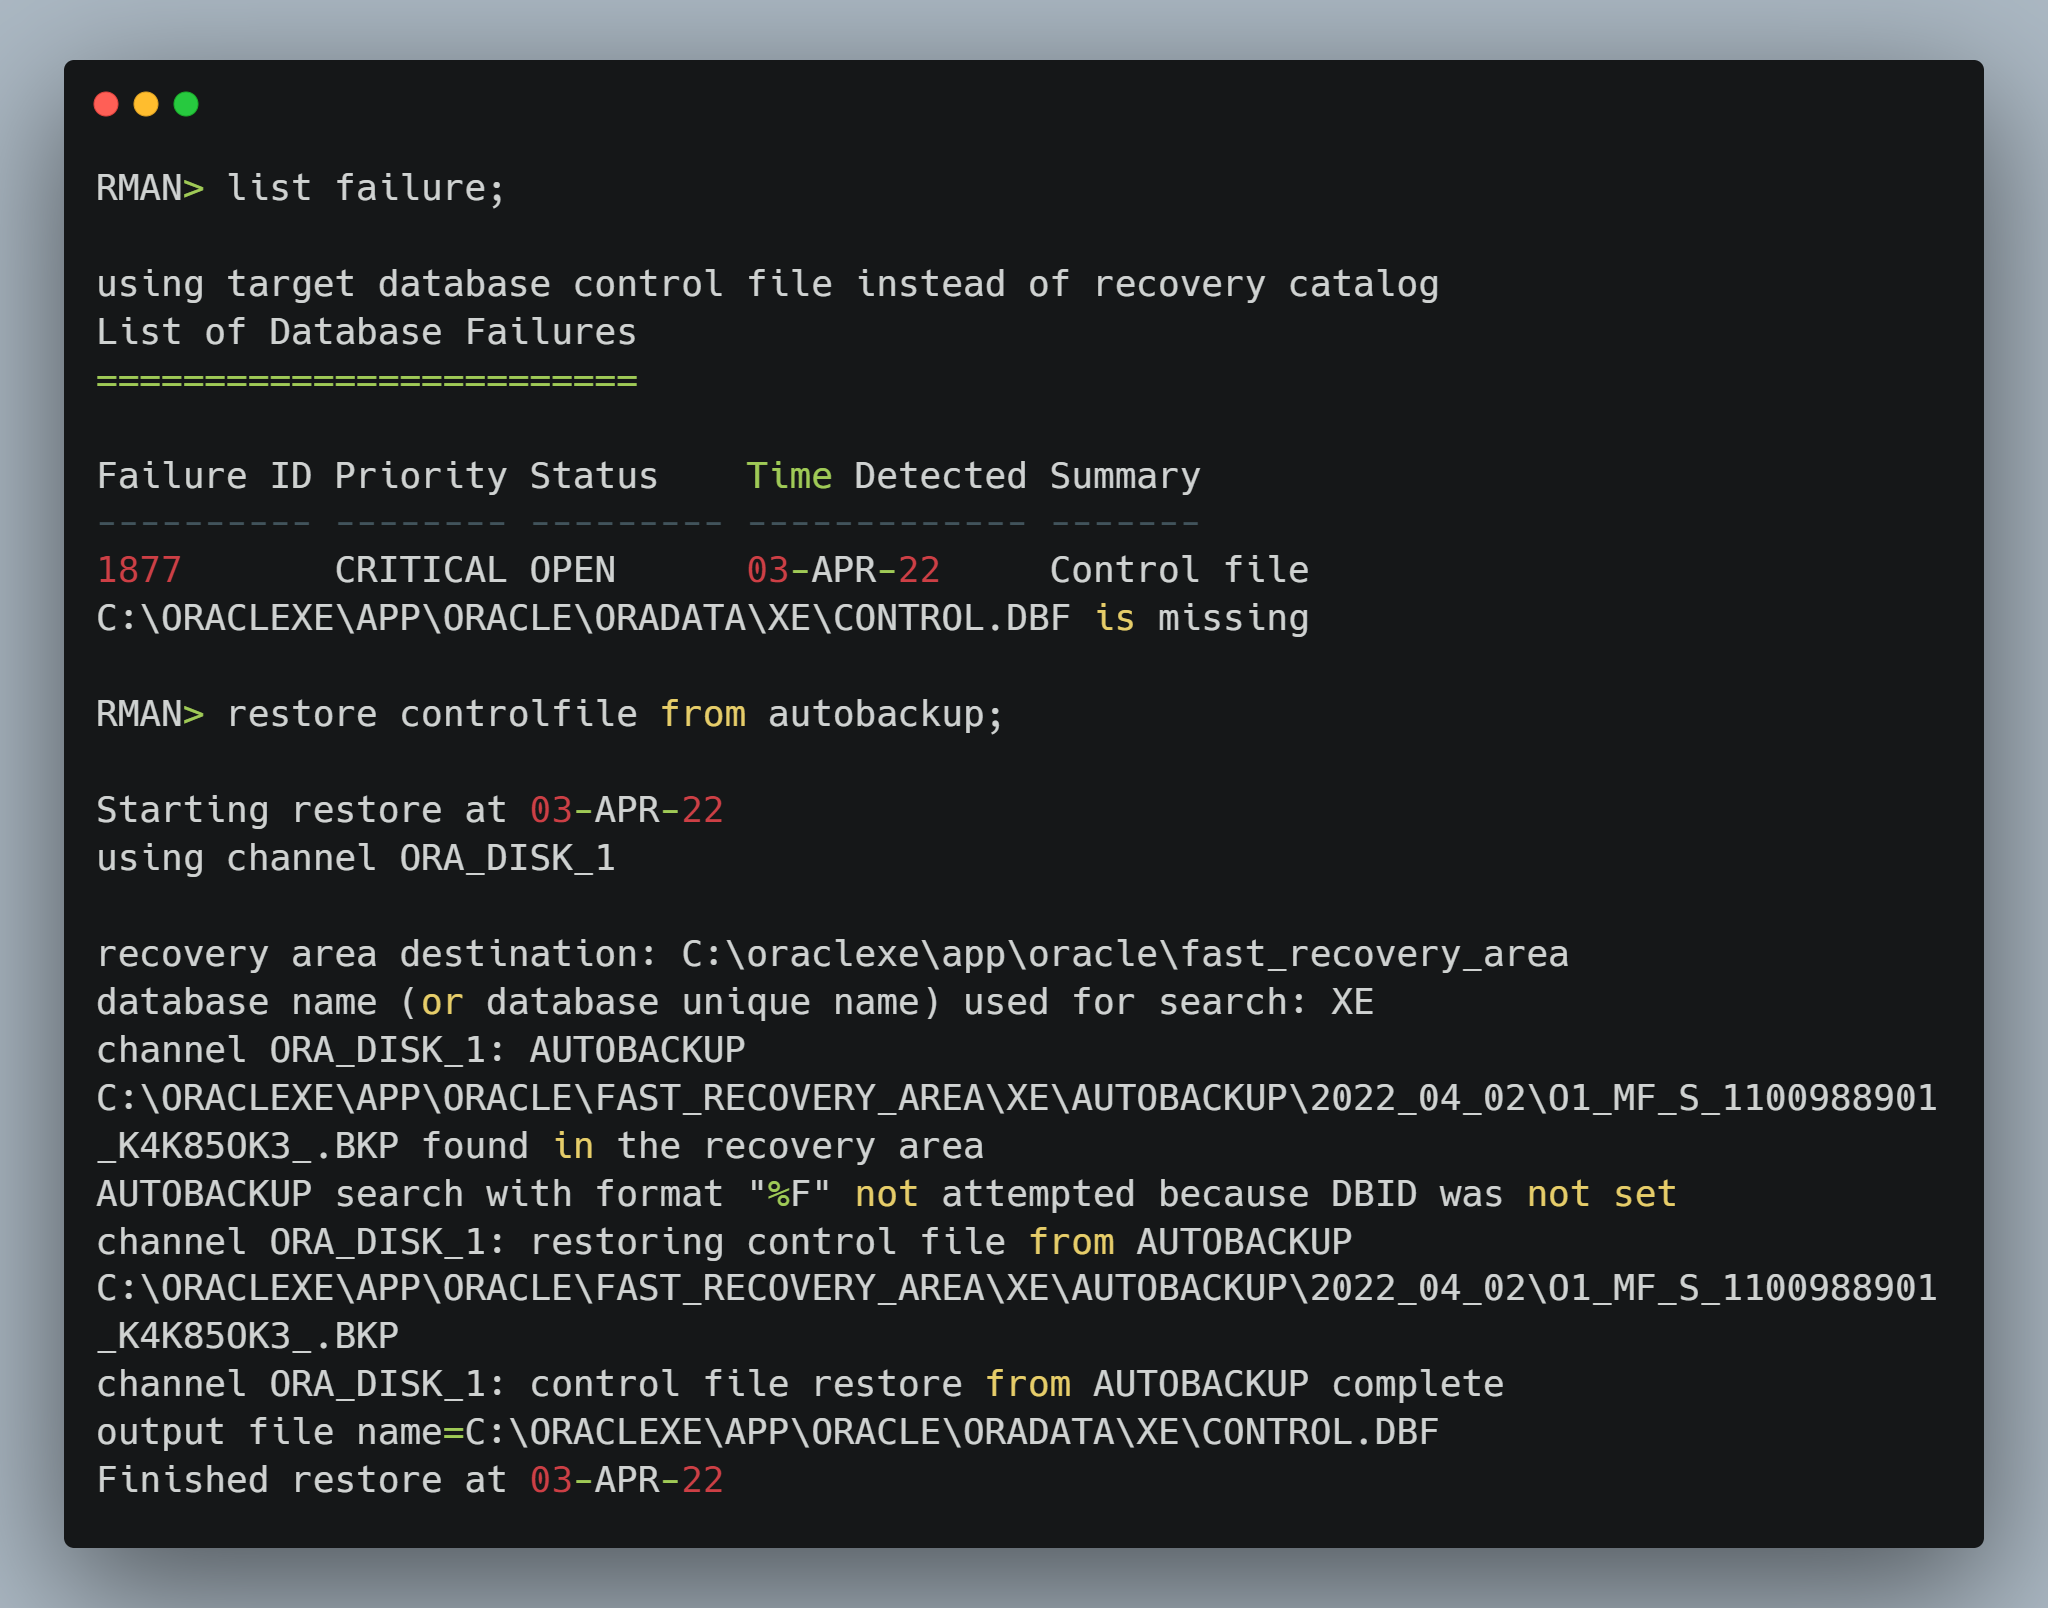Click the 'Status' column header
Image resolution: width=2048 pixels, height=1608 pixels.
click(x=593, y=476)
